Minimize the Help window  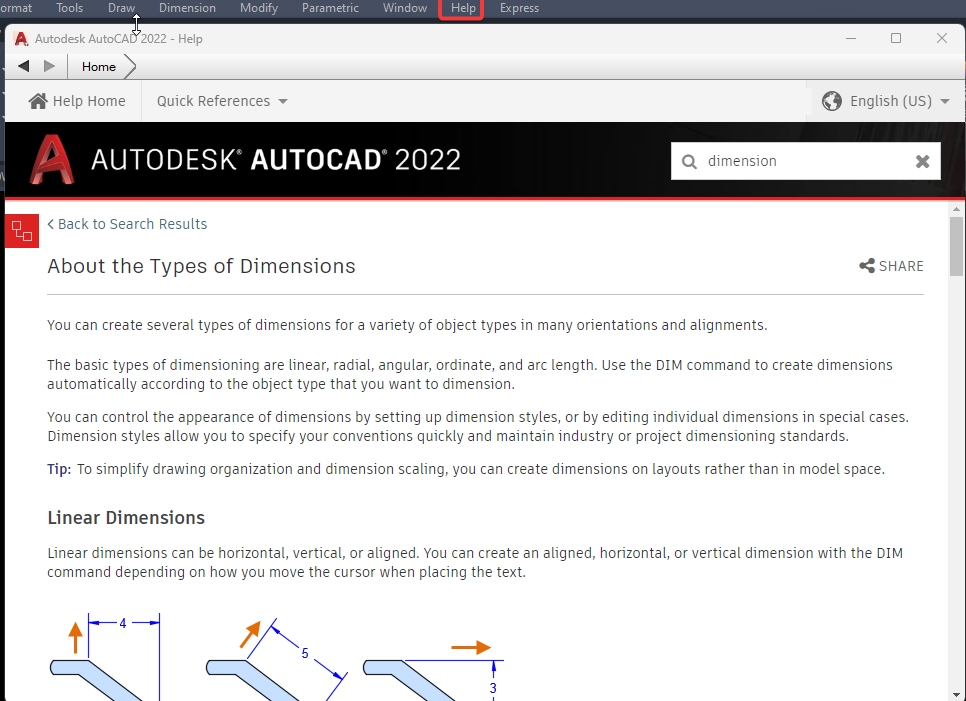point(851,38)
